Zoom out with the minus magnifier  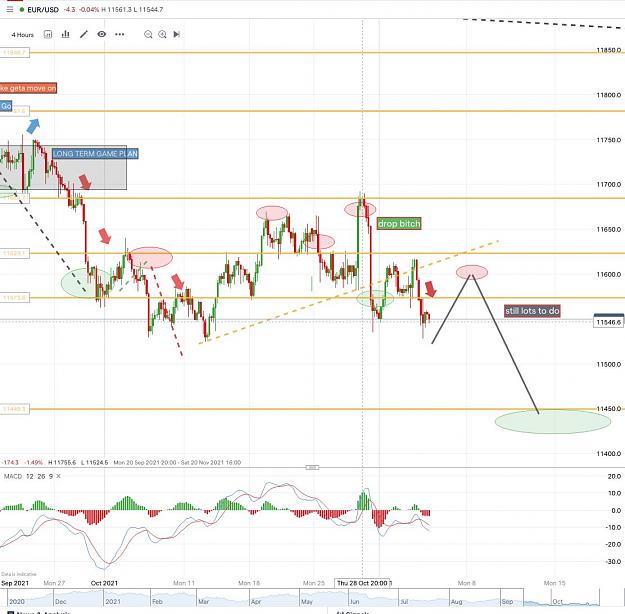(x=148, y=34)
